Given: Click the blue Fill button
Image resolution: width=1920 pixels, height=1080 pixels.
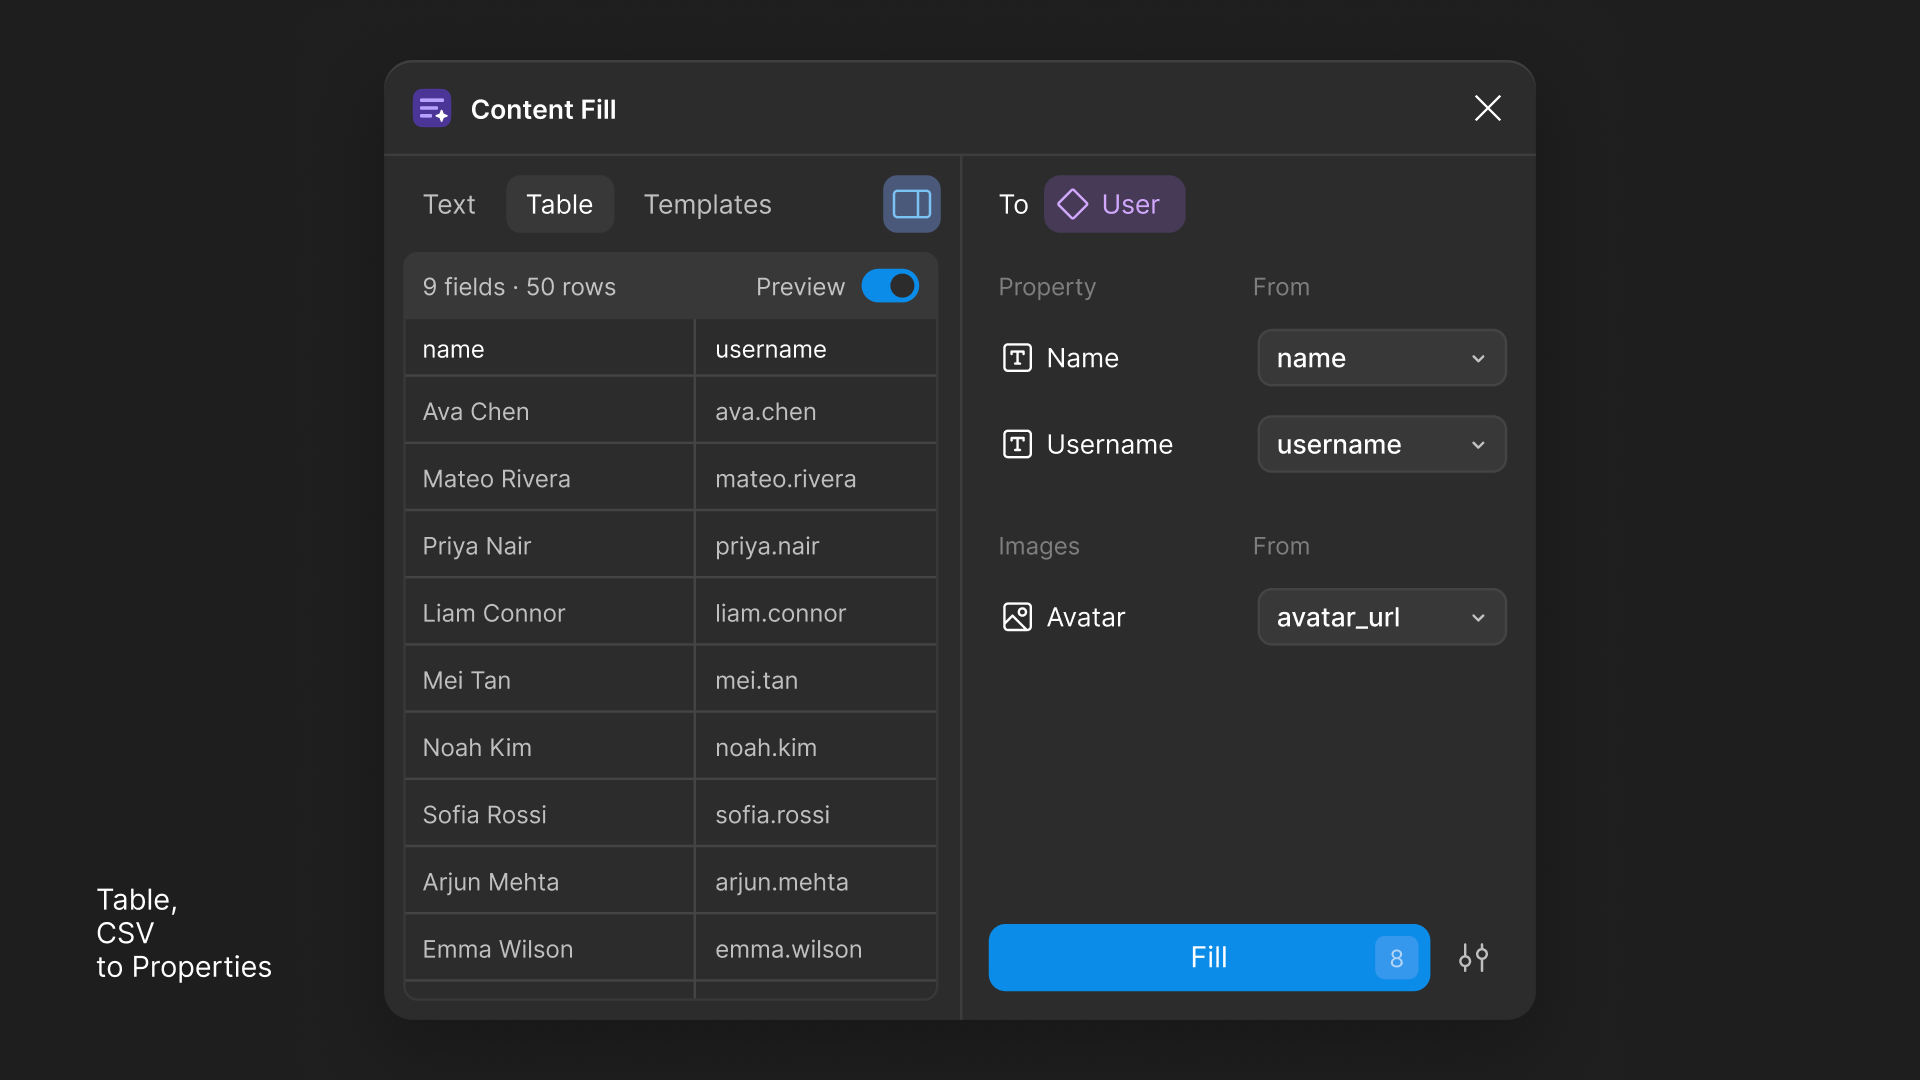Looking at the screenshot, I should click(x=1209, y=957).
